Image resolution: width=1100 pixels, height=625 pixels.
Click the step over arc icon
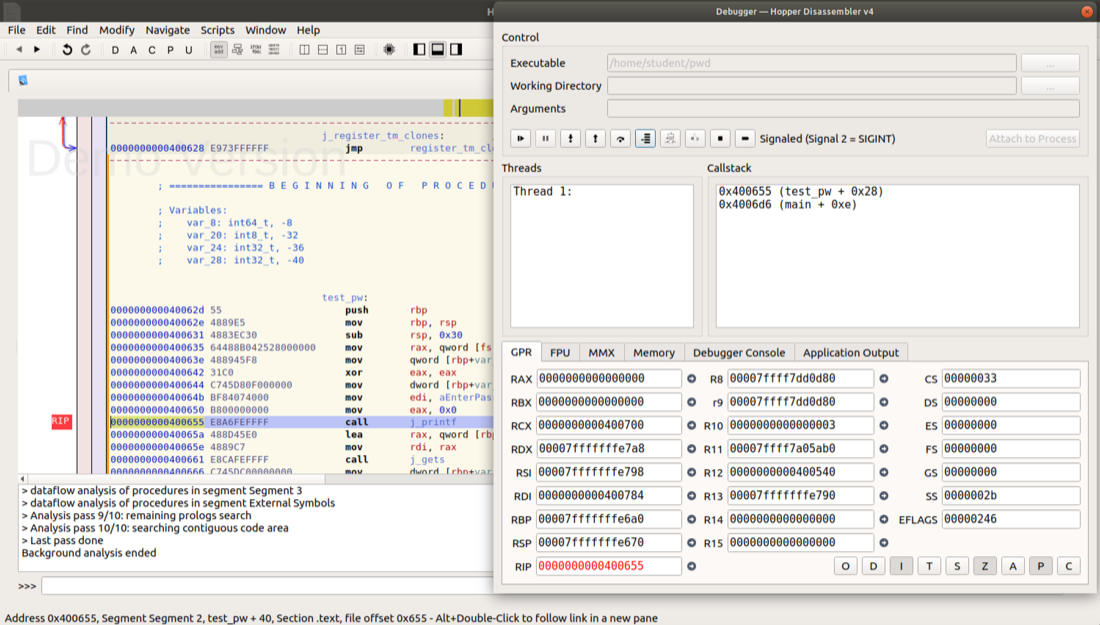point(621,139)
